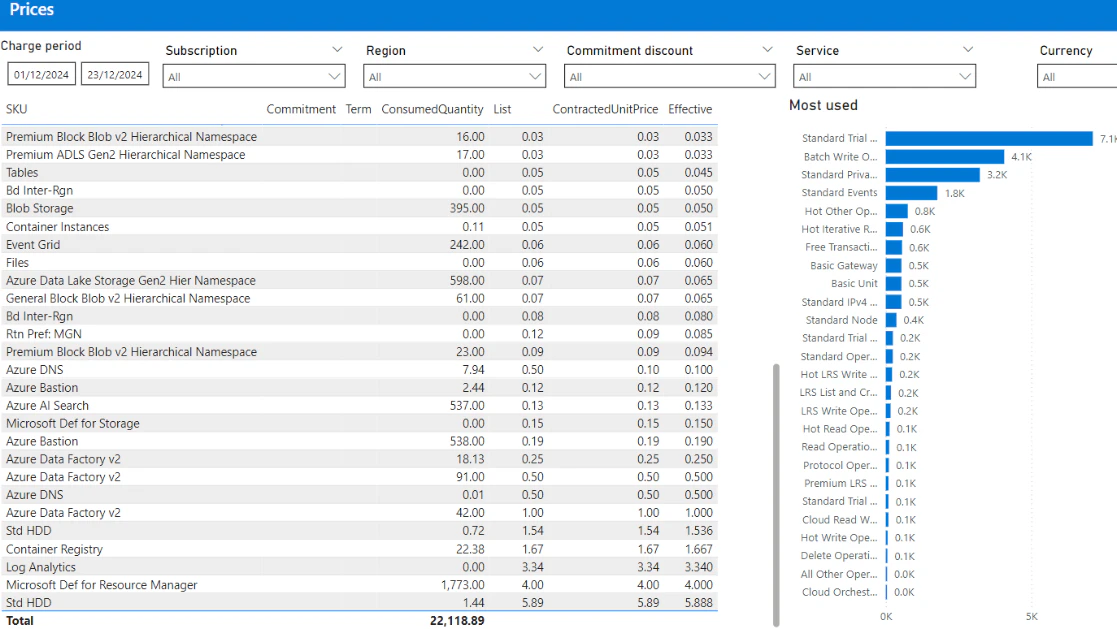
Task: Click the 'Most used' chart title
Action: coord(824,105)
